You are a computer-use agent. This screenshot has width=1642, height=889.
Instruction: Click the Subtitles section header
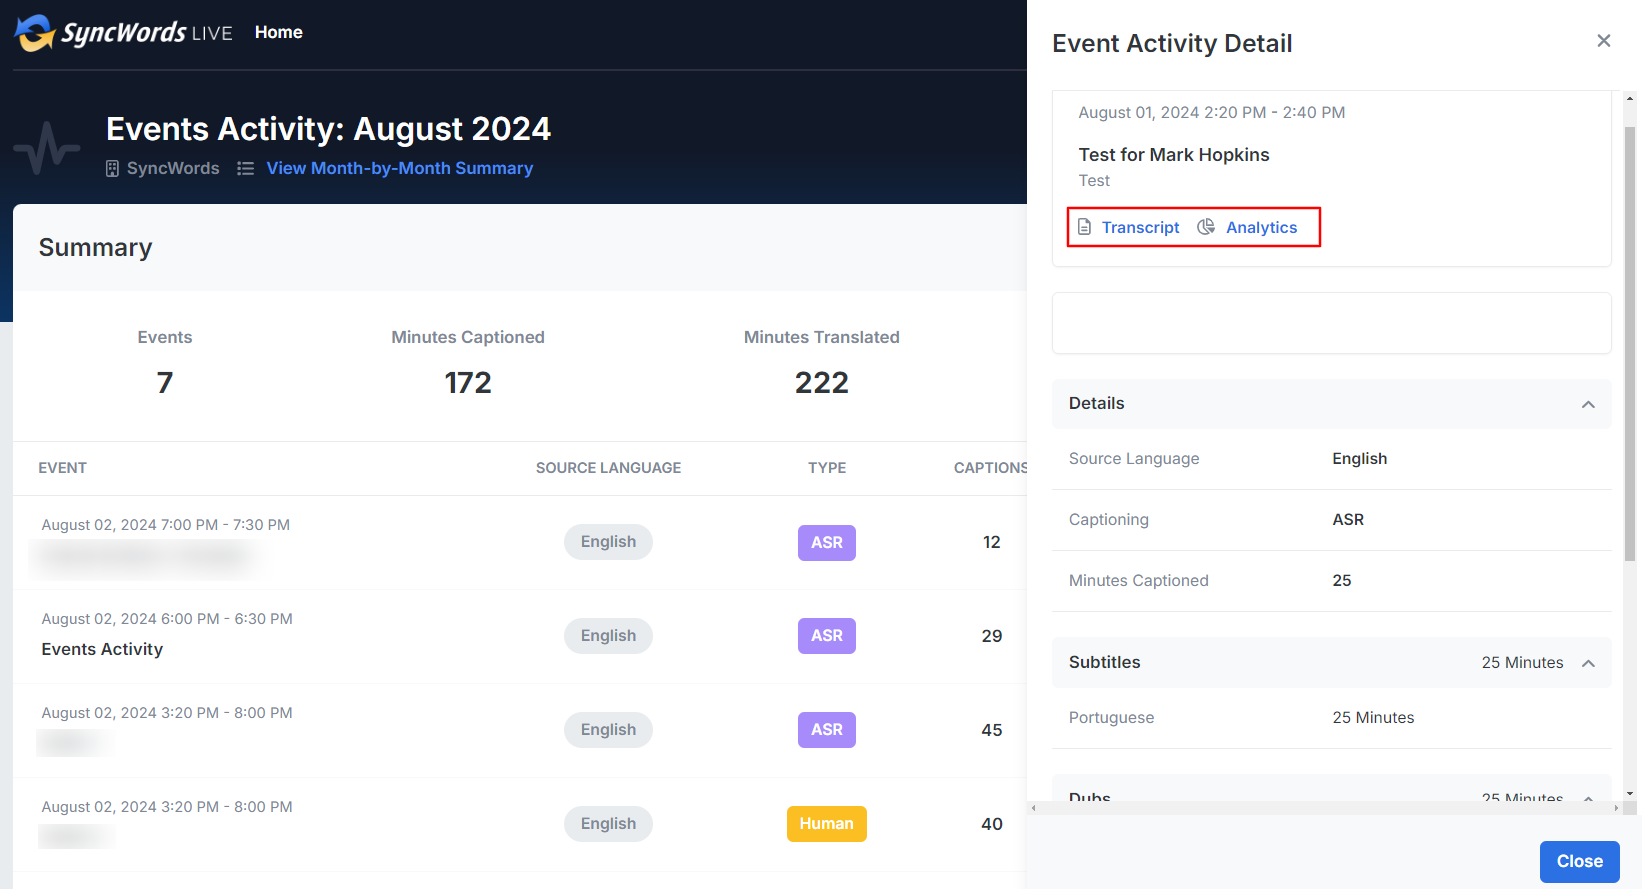click(1332, 663)
